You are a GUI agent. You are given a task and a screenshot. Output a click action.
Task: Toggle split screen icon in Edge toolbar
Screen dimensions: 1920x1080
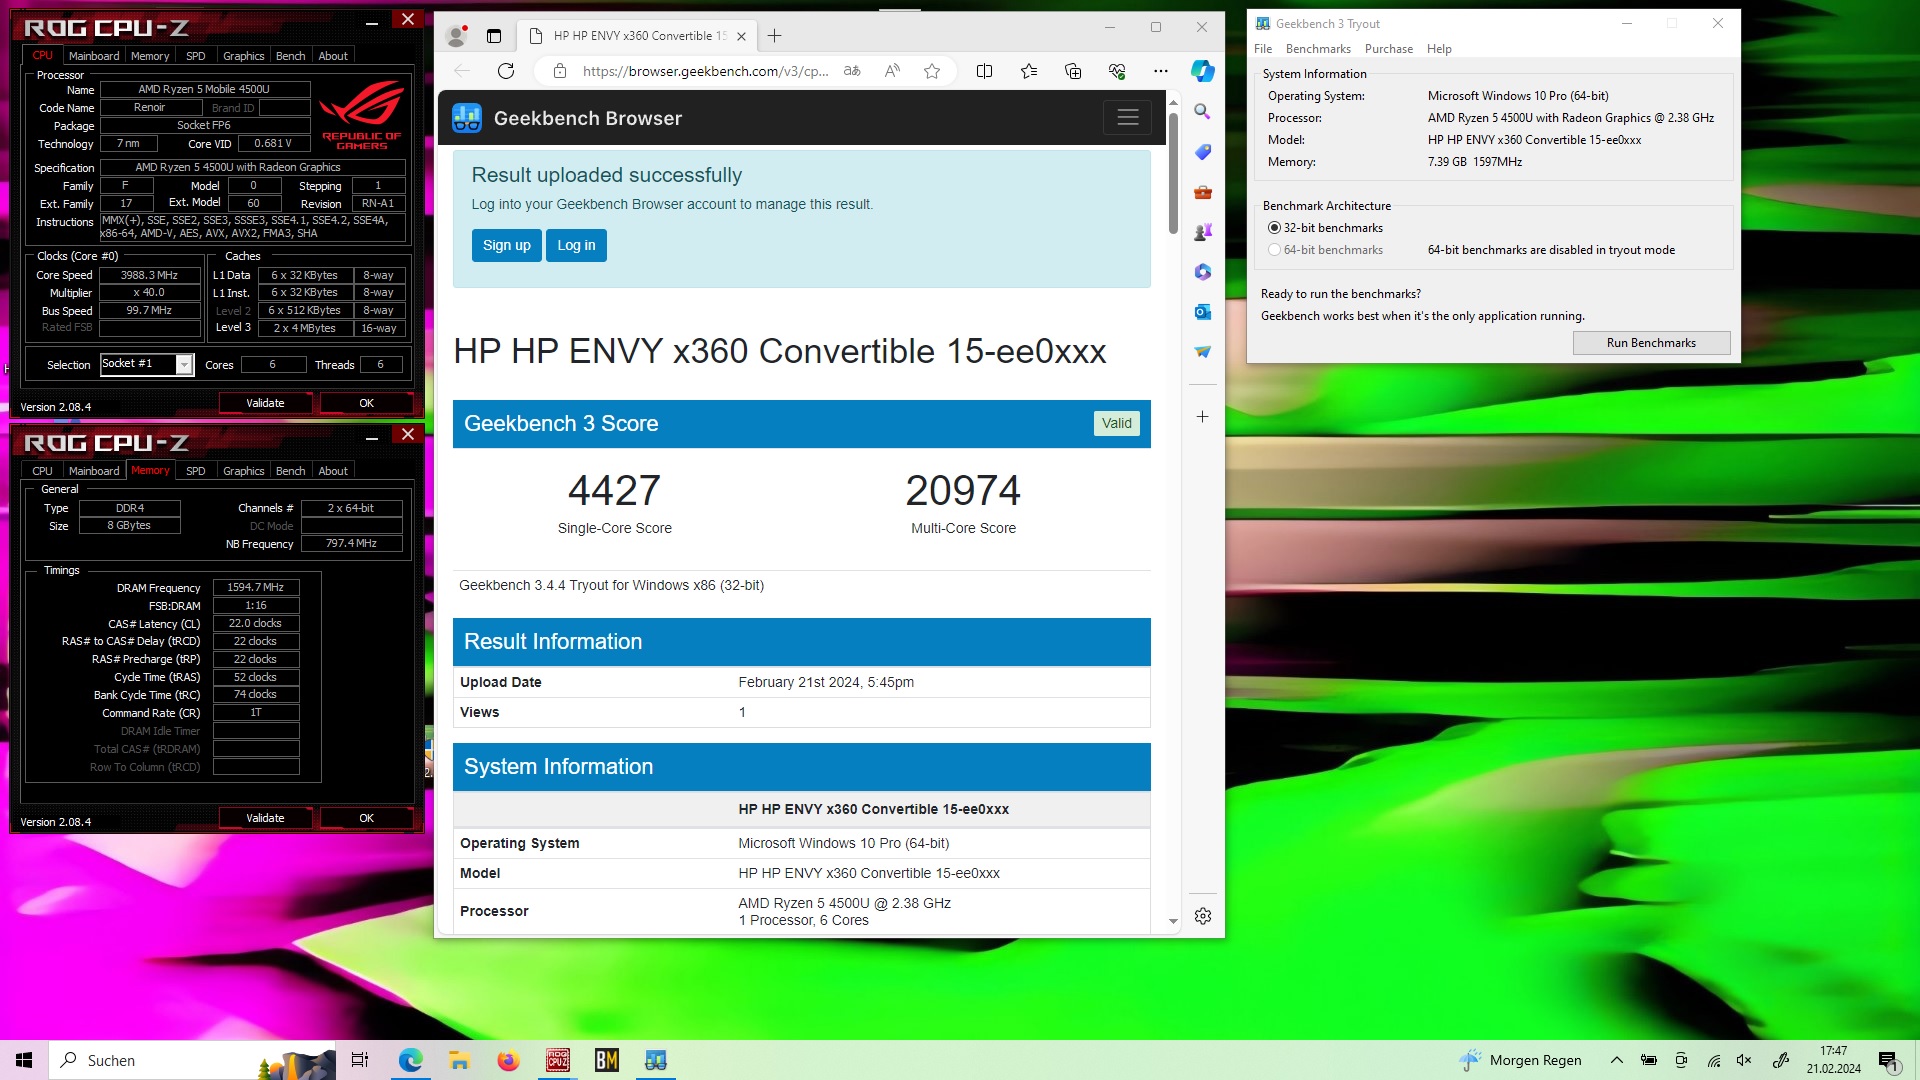(984, 71)
